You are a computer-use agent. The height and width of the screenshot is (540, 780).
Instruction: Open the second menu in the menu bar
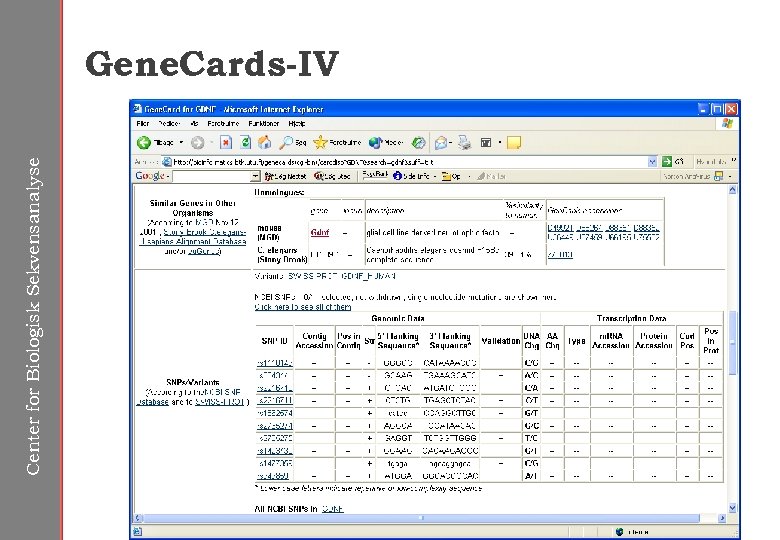(x=169, y=123)
